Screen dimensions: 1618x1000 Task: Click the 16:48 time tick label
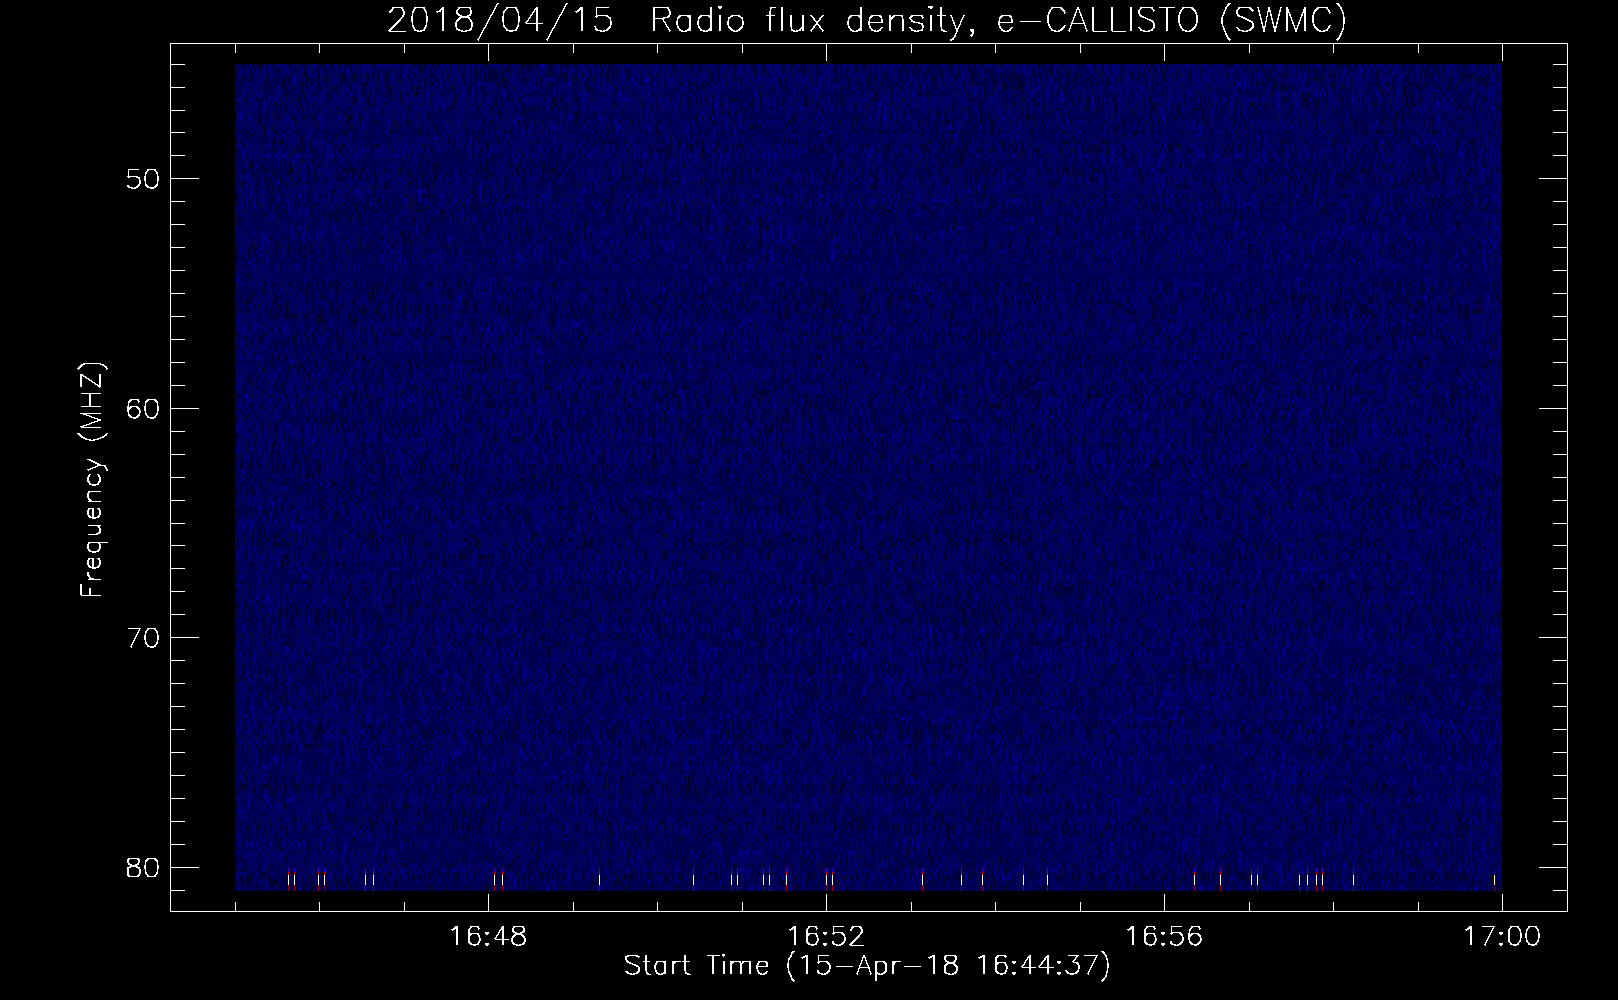pyautogui.click(x=488, y=937)
